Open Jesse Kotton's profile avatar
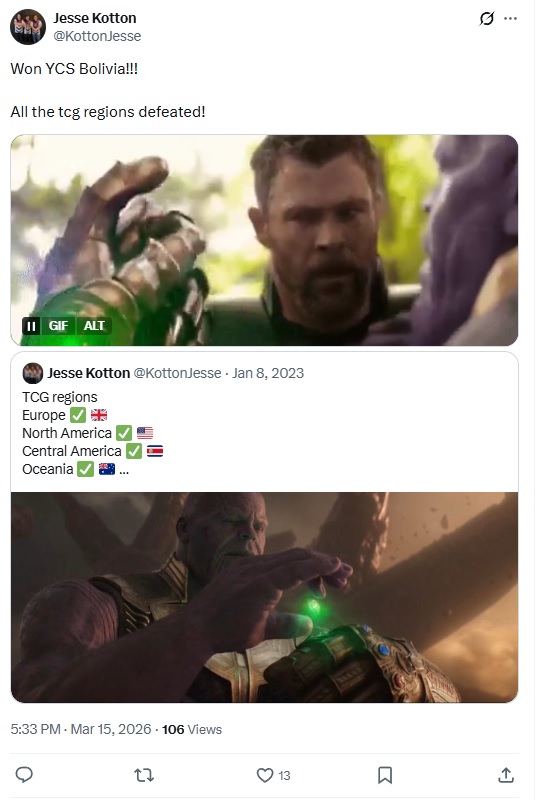 click(x=28, y=27)
